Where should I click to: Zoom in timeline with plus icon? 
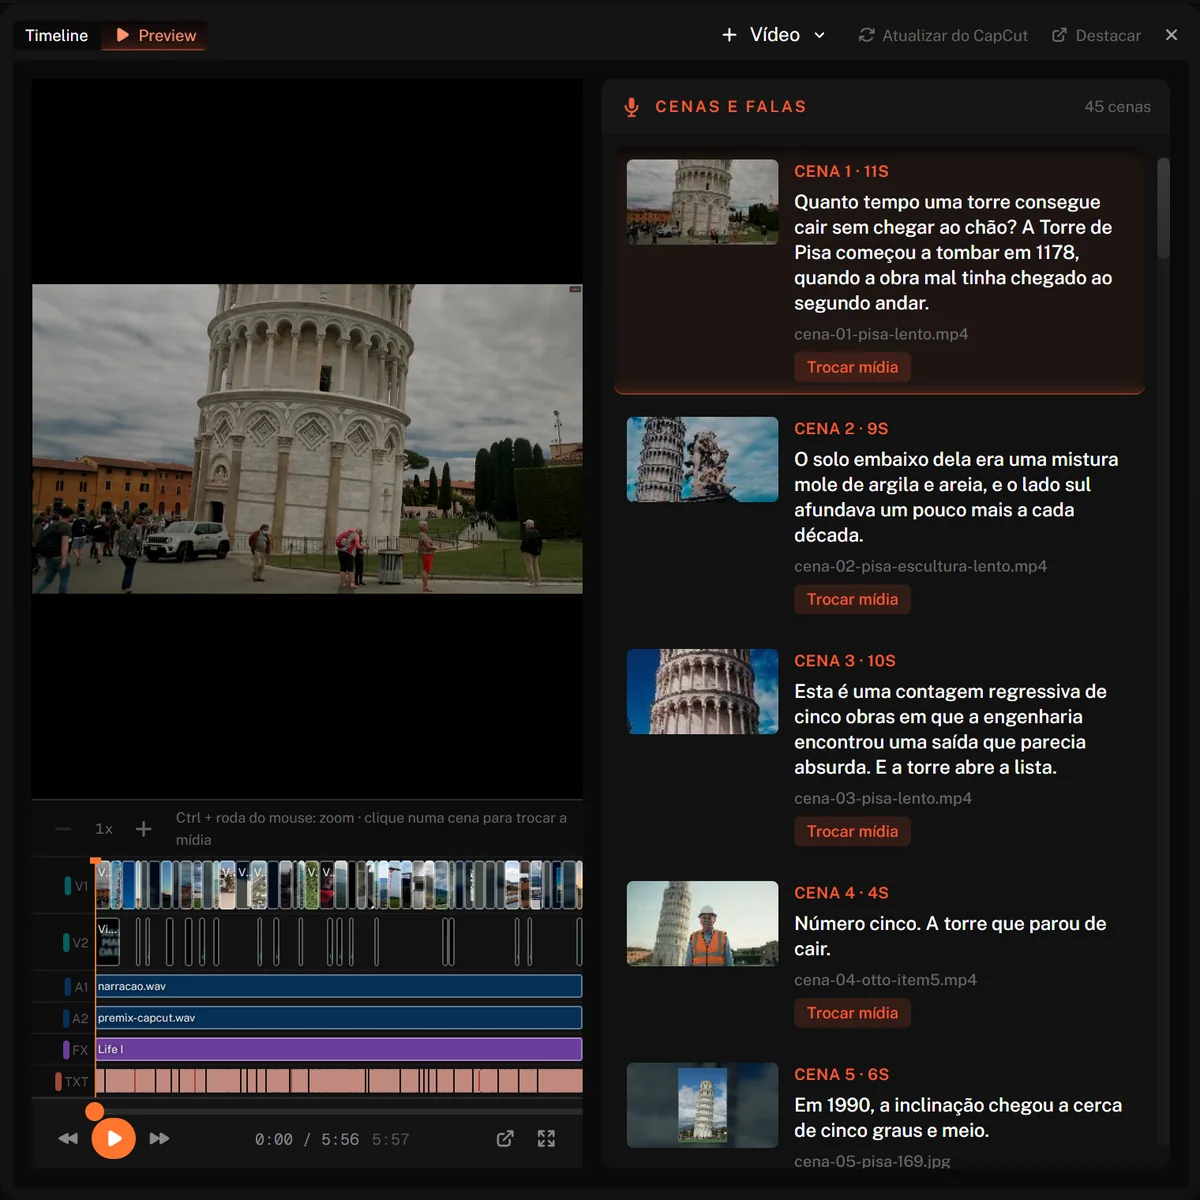pos(144,829)
